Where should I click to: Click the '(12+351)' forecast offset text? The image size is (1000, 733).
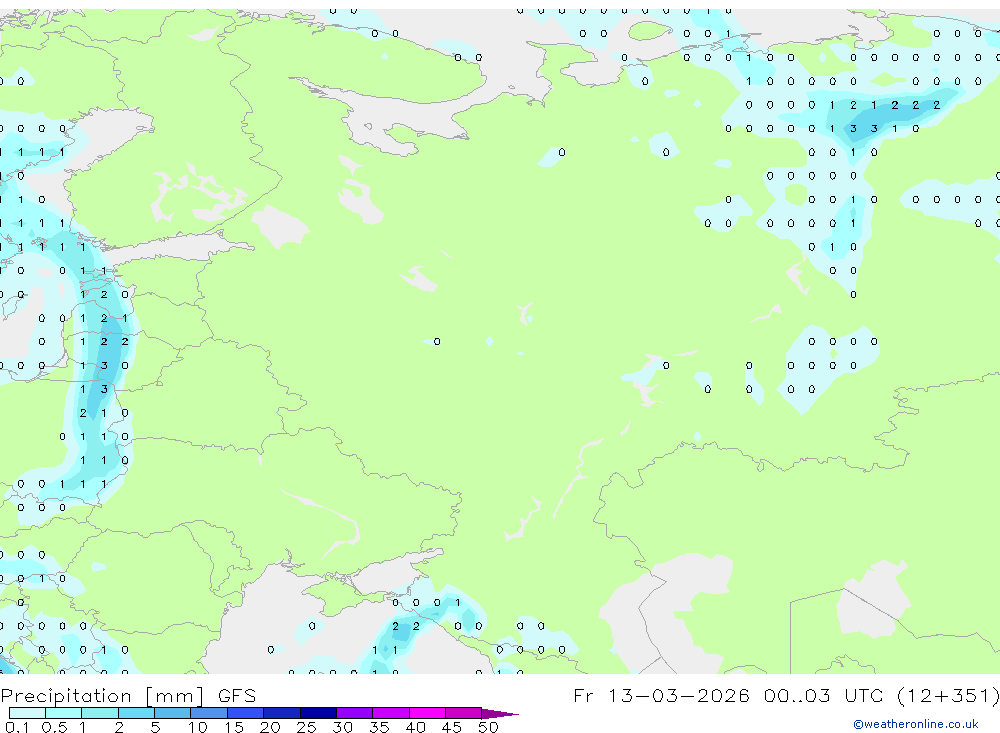coord(948,695)
